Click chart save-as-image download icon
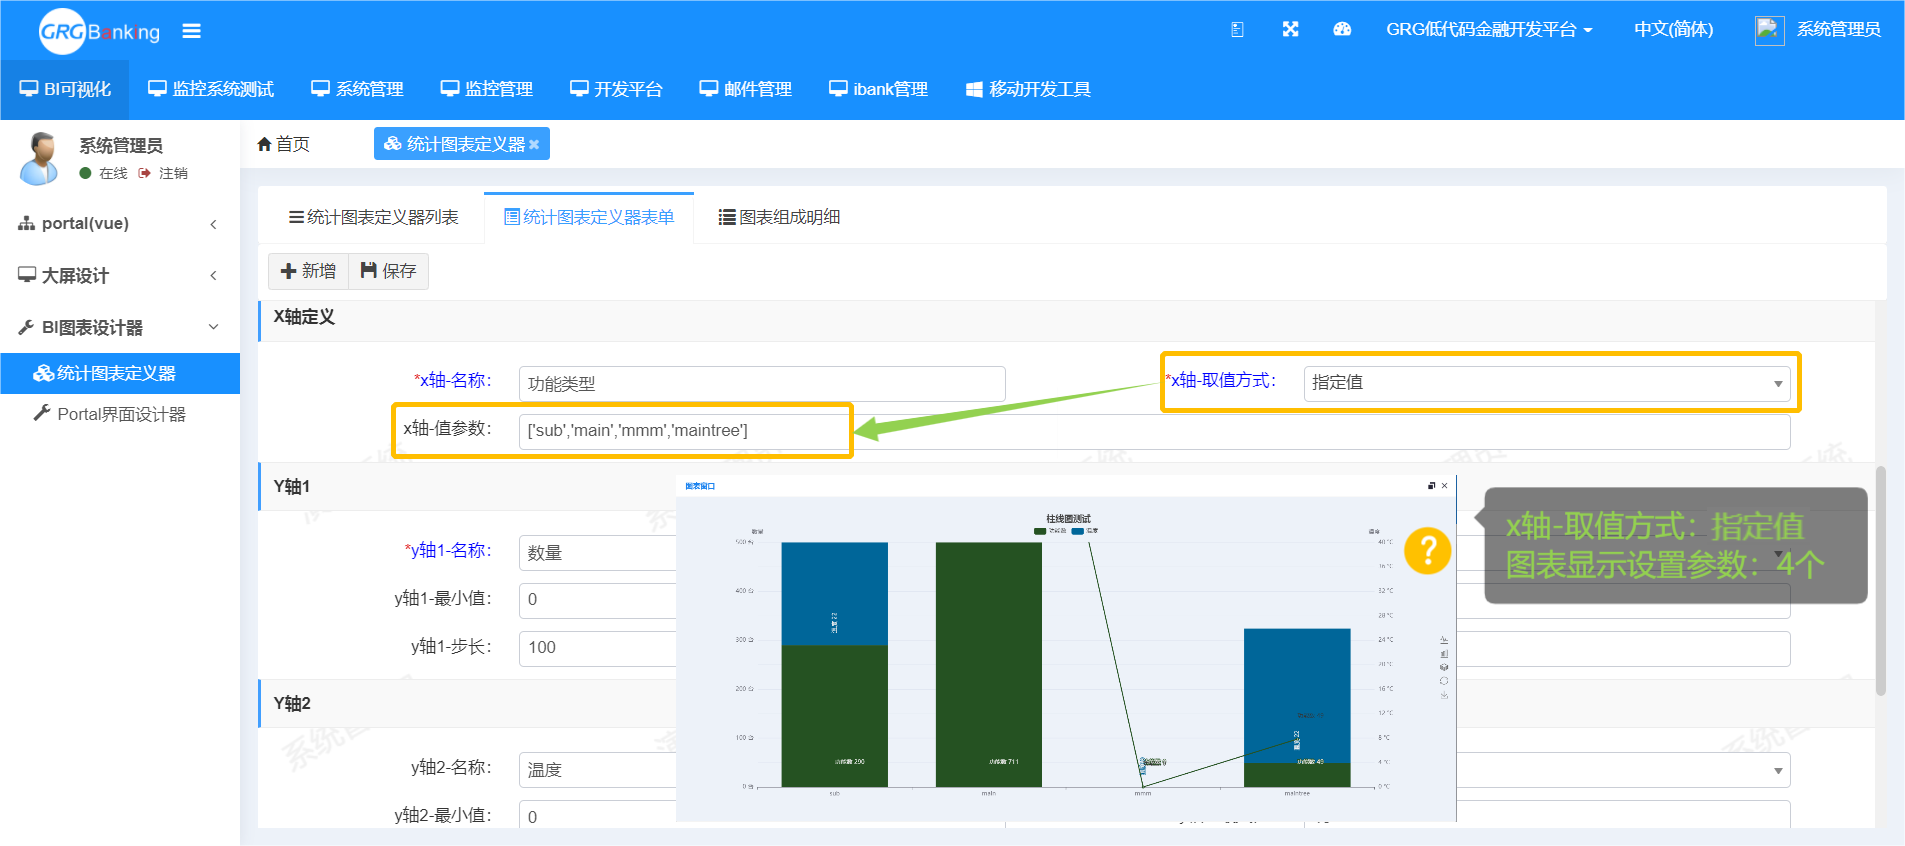This screenshot has width=1905, height=846. [x=1444, y=695]
